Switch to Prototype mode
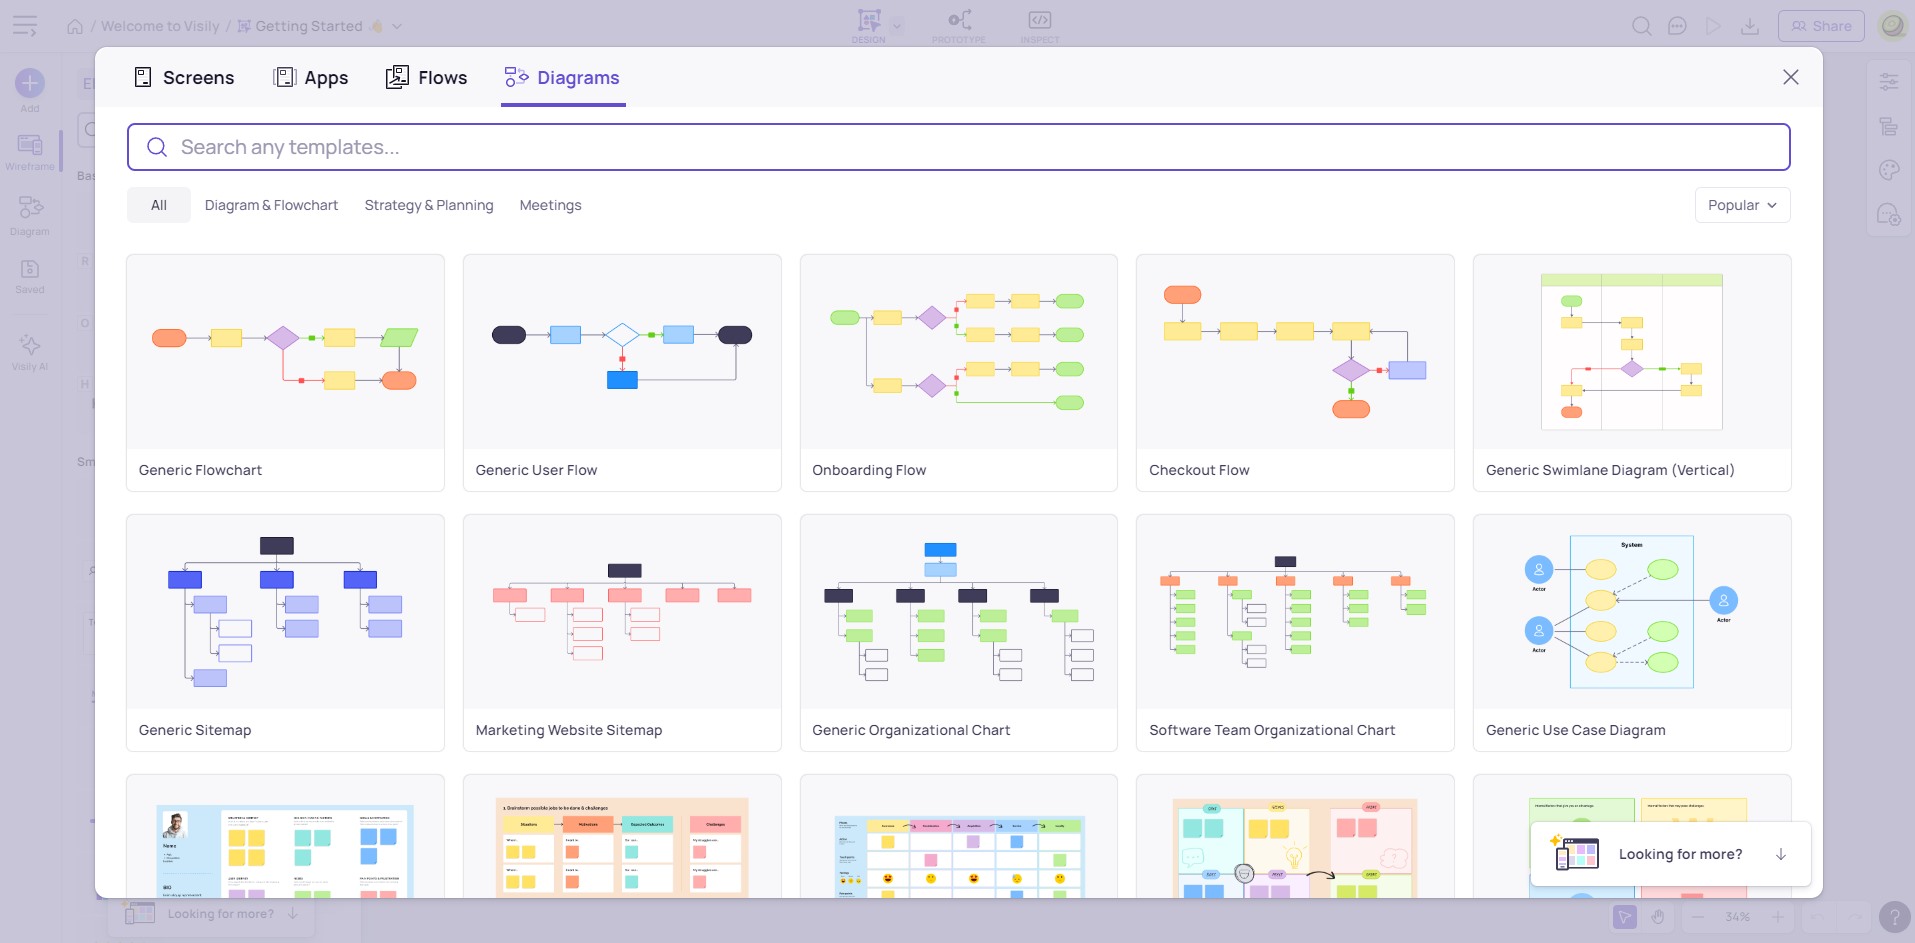 959,25
